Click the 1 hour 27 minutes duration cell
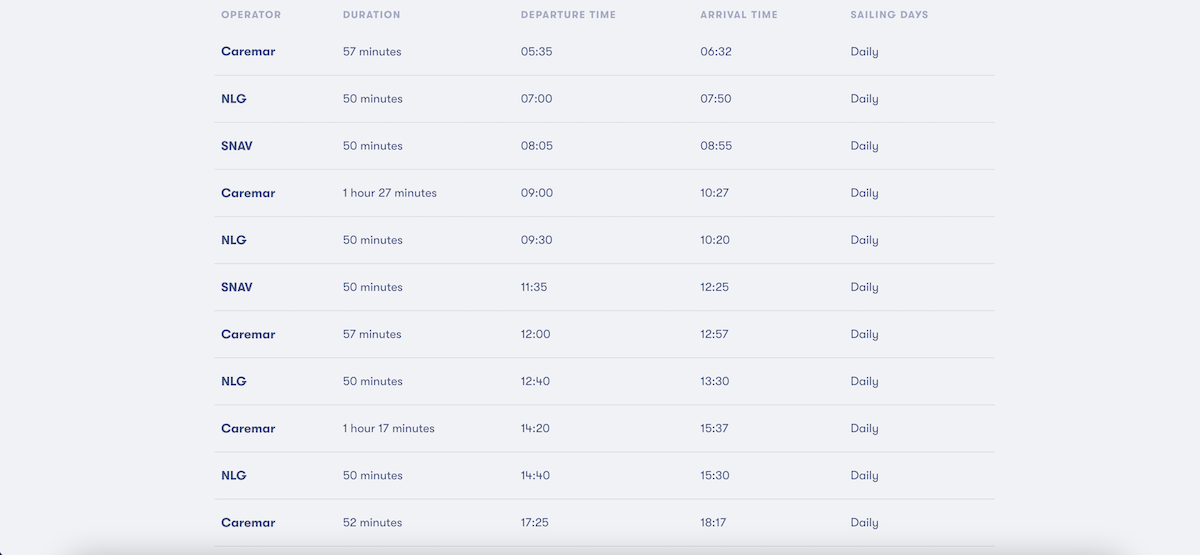The image size is (1200, 555). [x=390, y=193]
